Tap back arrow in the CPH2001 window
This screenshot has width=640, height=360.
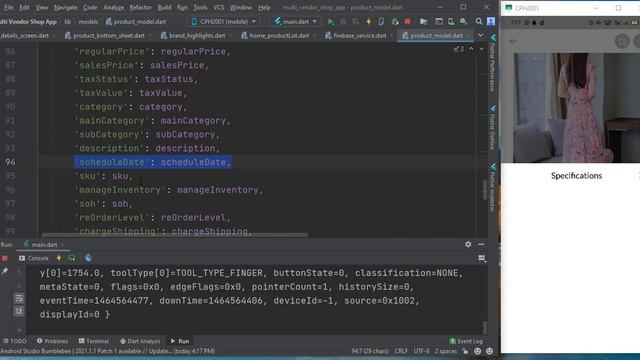coord(513,41)
